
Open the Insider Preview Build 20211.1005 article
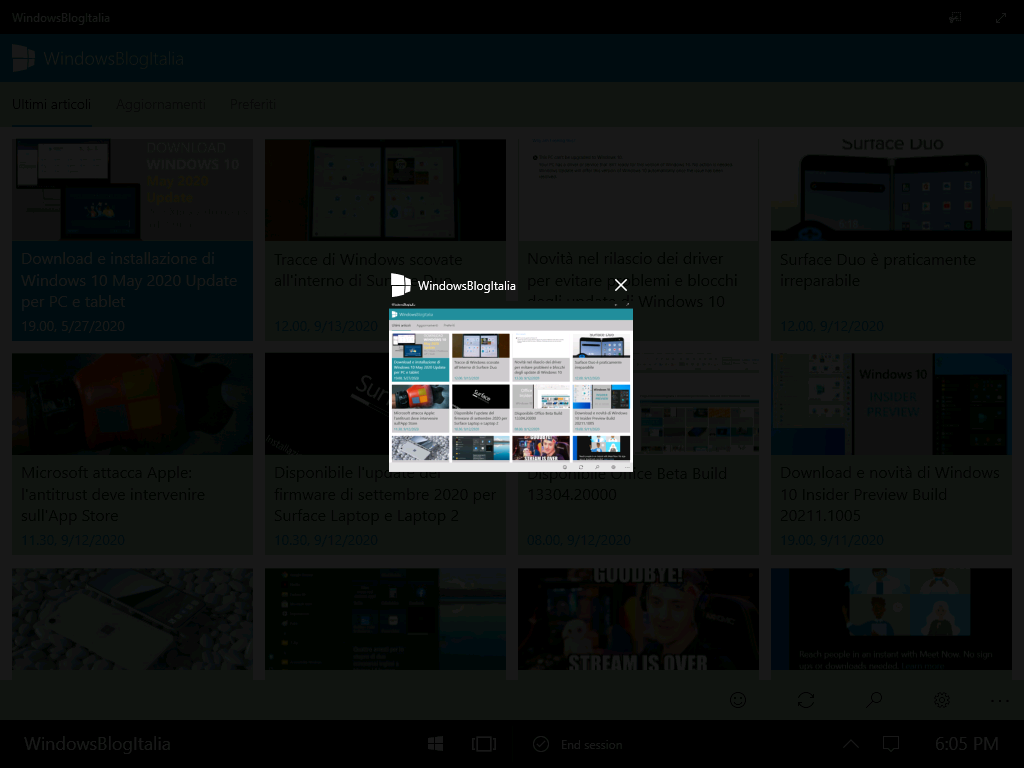(891, 454)
